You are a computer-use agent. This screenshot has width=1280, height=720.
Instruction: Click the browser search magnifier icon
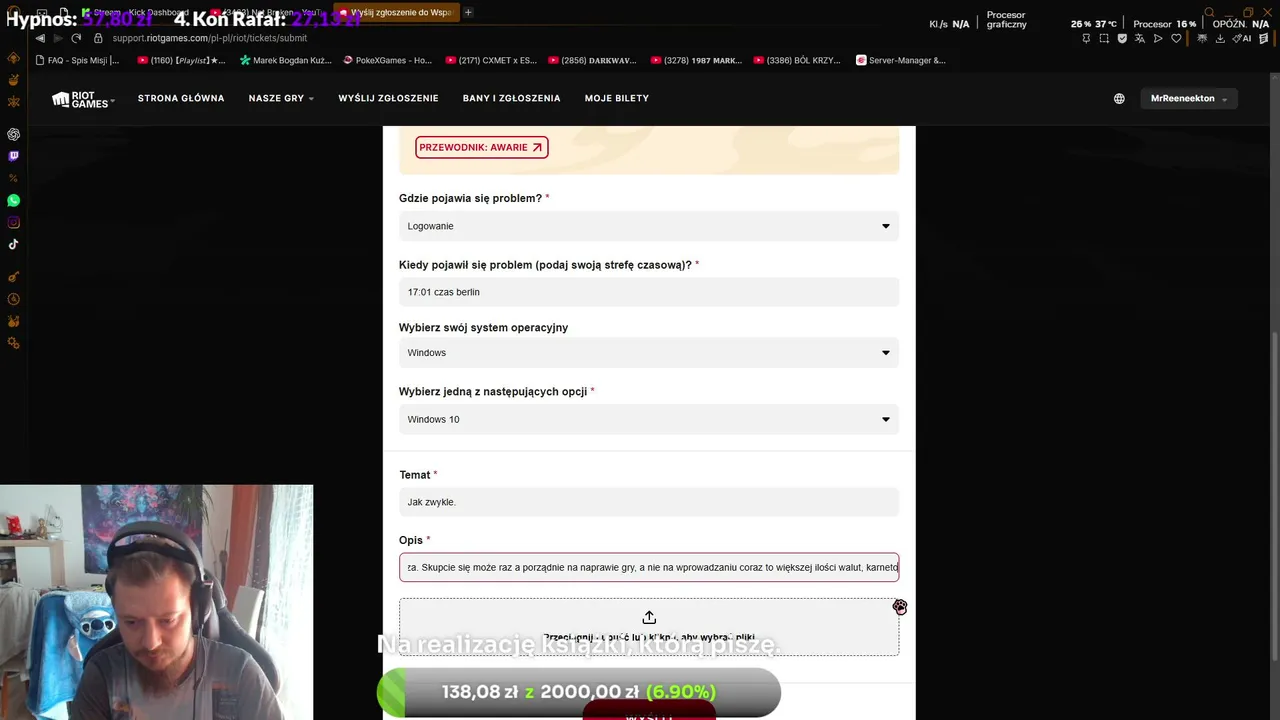(x=1209, y=13)
